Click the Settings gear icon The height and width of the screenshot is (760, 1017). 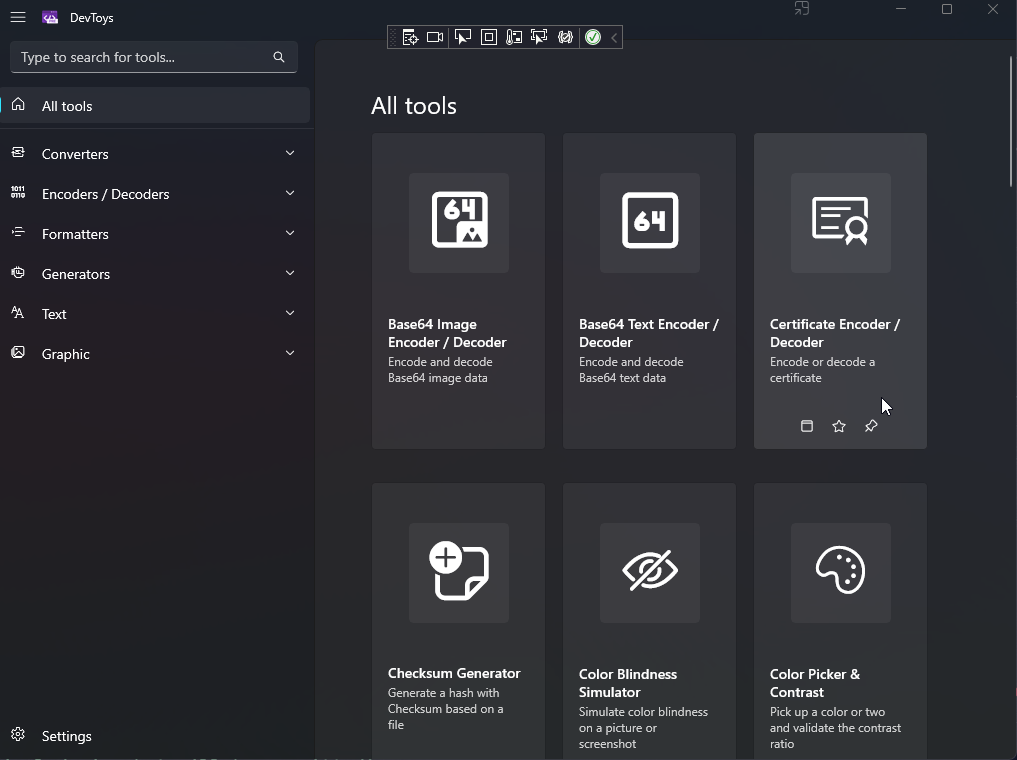pos(18,734)
